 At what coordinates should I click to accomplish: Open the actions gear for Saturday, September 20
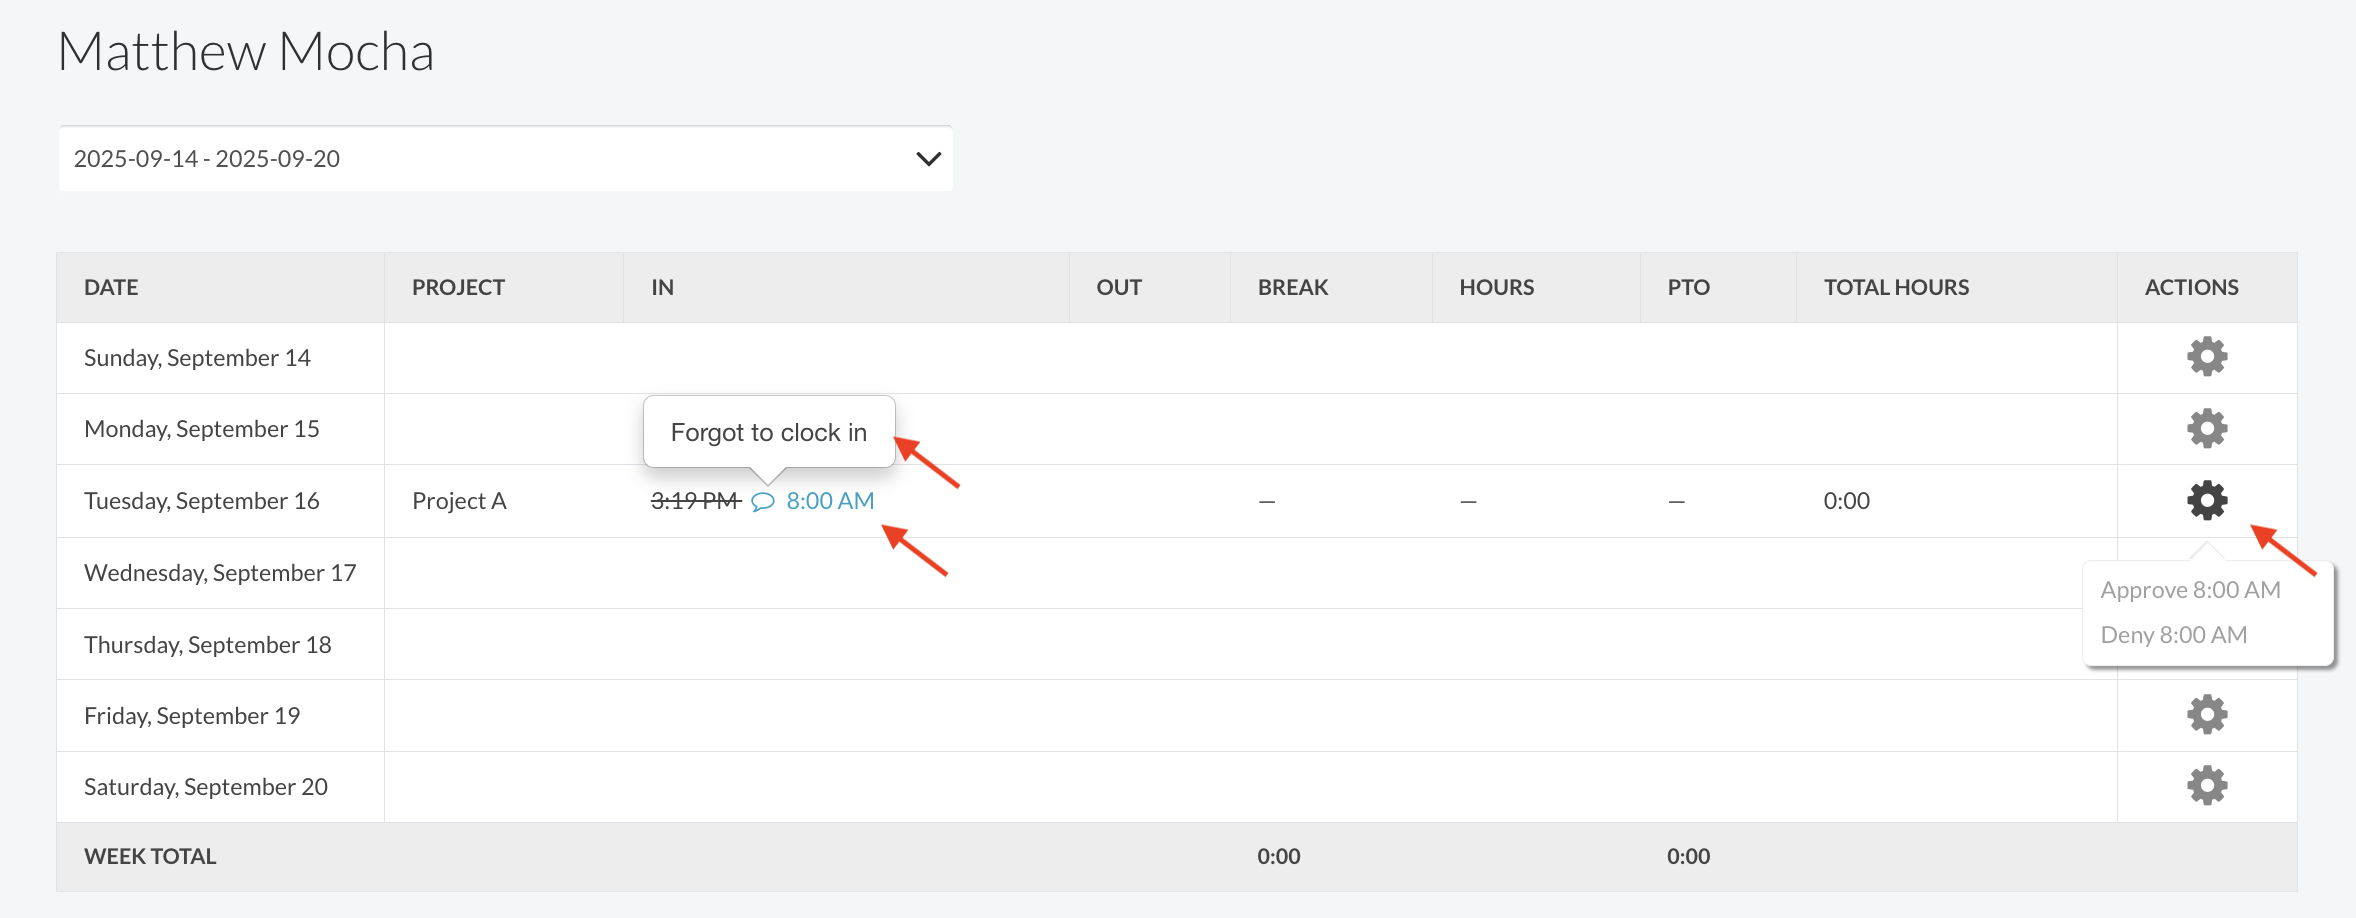click(2206, 786)
